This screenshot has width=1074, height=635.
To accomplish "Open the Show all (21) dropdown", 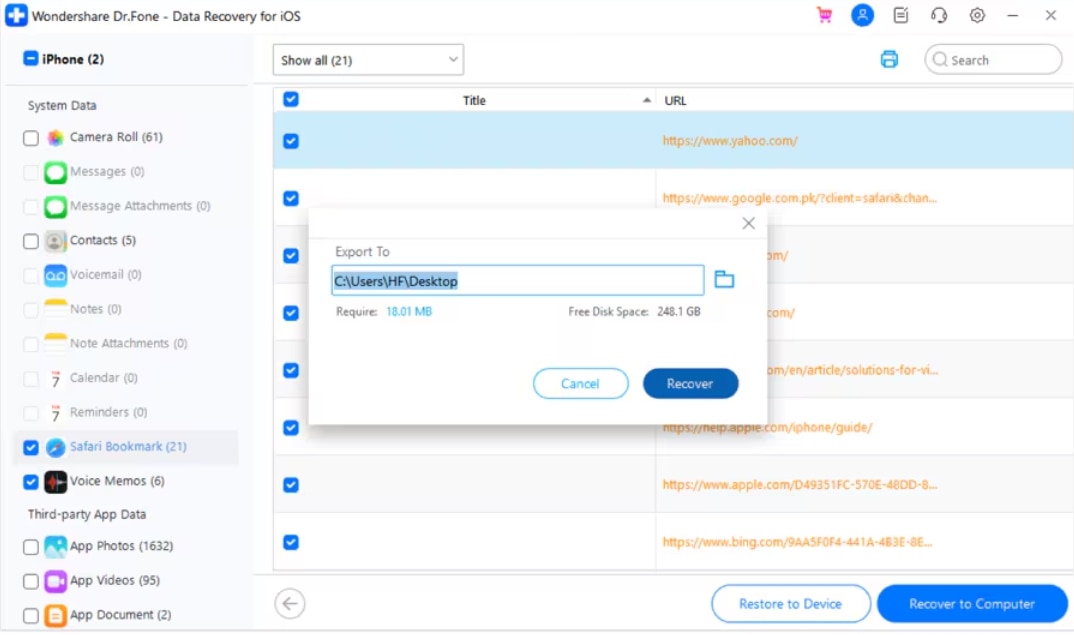I will click(368, 60).
